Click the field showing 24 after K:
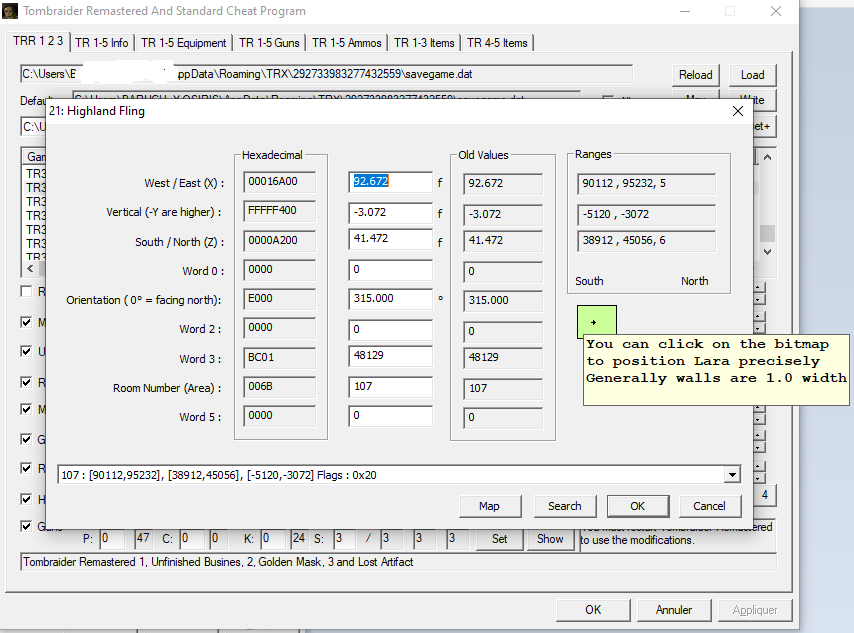The width and height of the screenshot is (854, 633). point(298,539)
